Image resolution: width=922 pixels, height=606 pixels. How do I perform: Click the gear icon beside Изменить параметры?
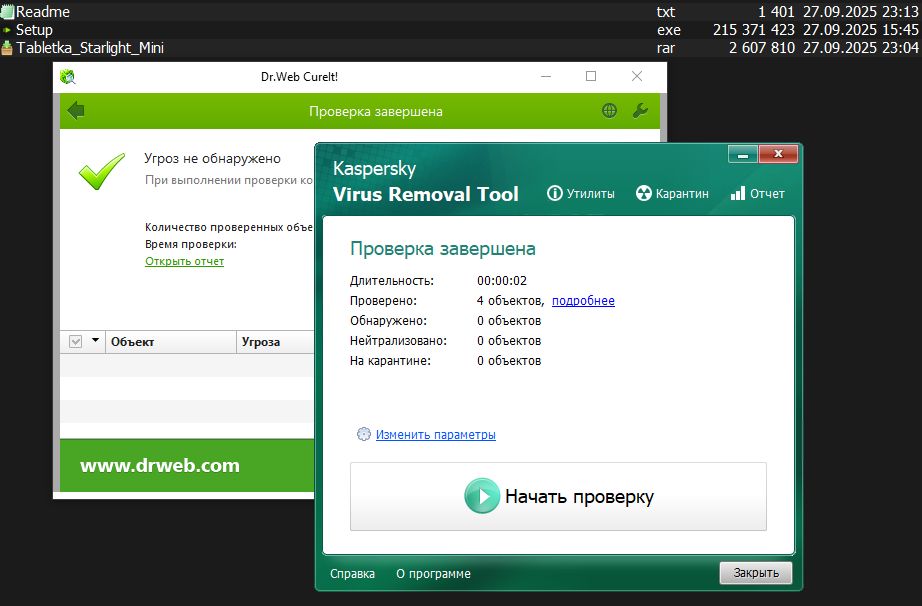363,434
